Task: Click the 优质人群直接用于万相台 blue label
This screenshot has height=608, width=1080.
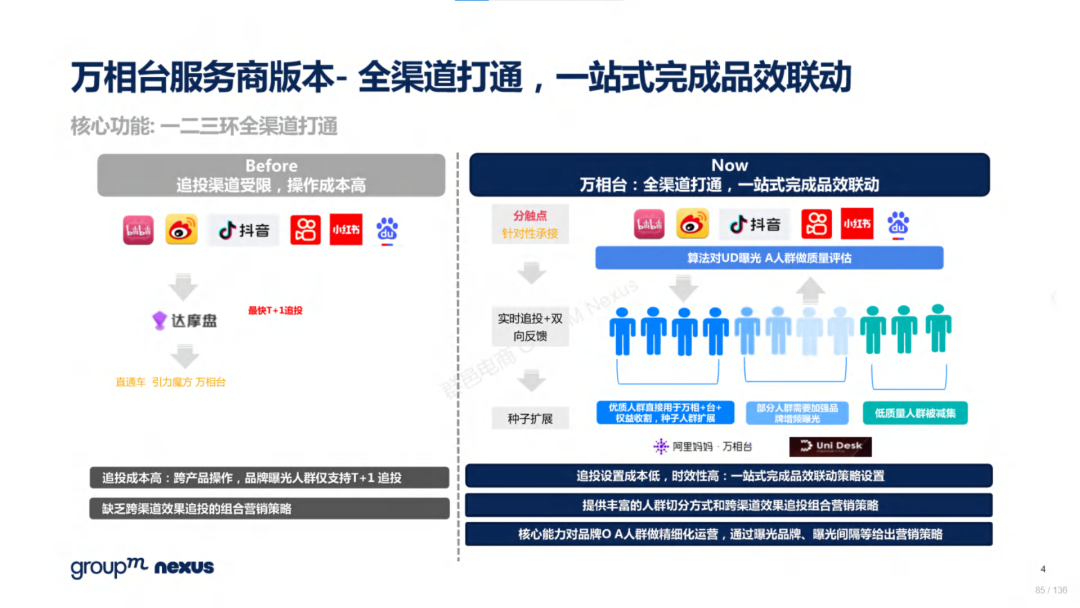Action: (x=665, y=413)
